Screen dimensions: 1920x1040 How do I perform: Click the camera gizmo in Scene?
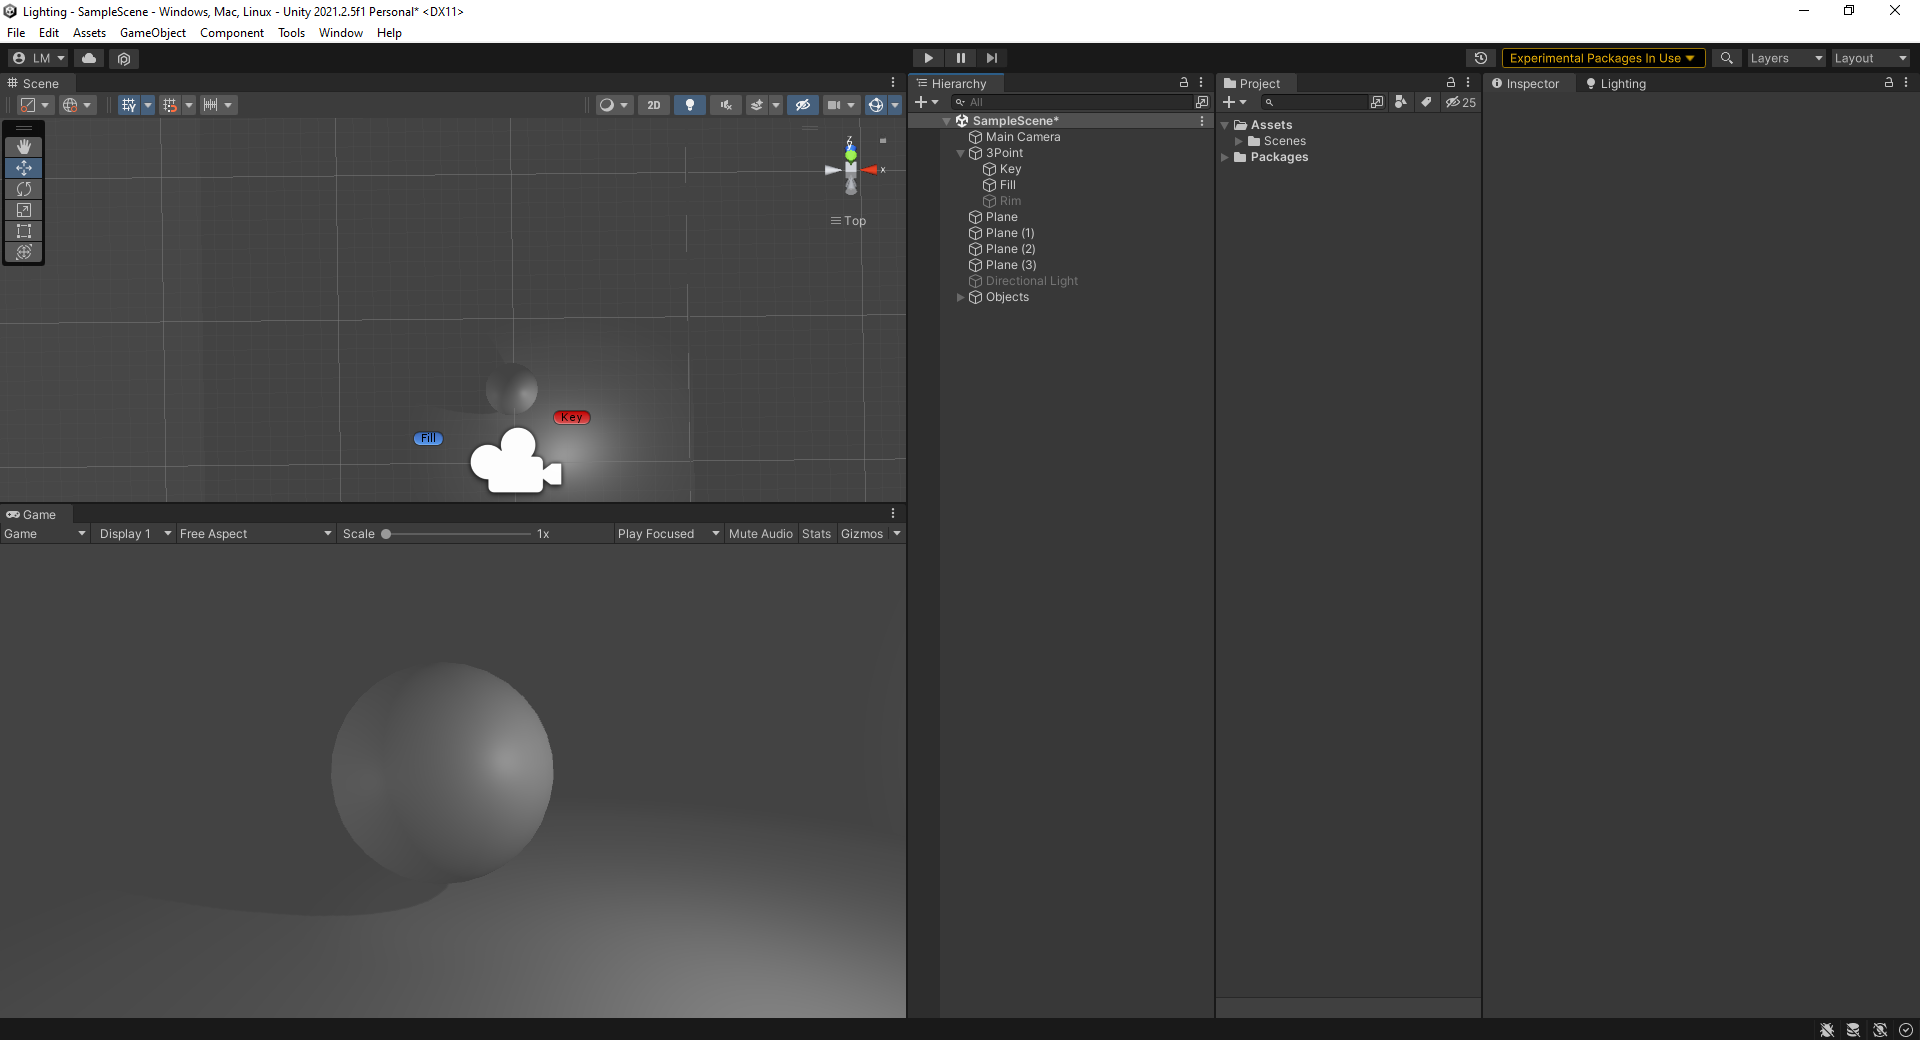pyautogui.click(x=516, y=461)
